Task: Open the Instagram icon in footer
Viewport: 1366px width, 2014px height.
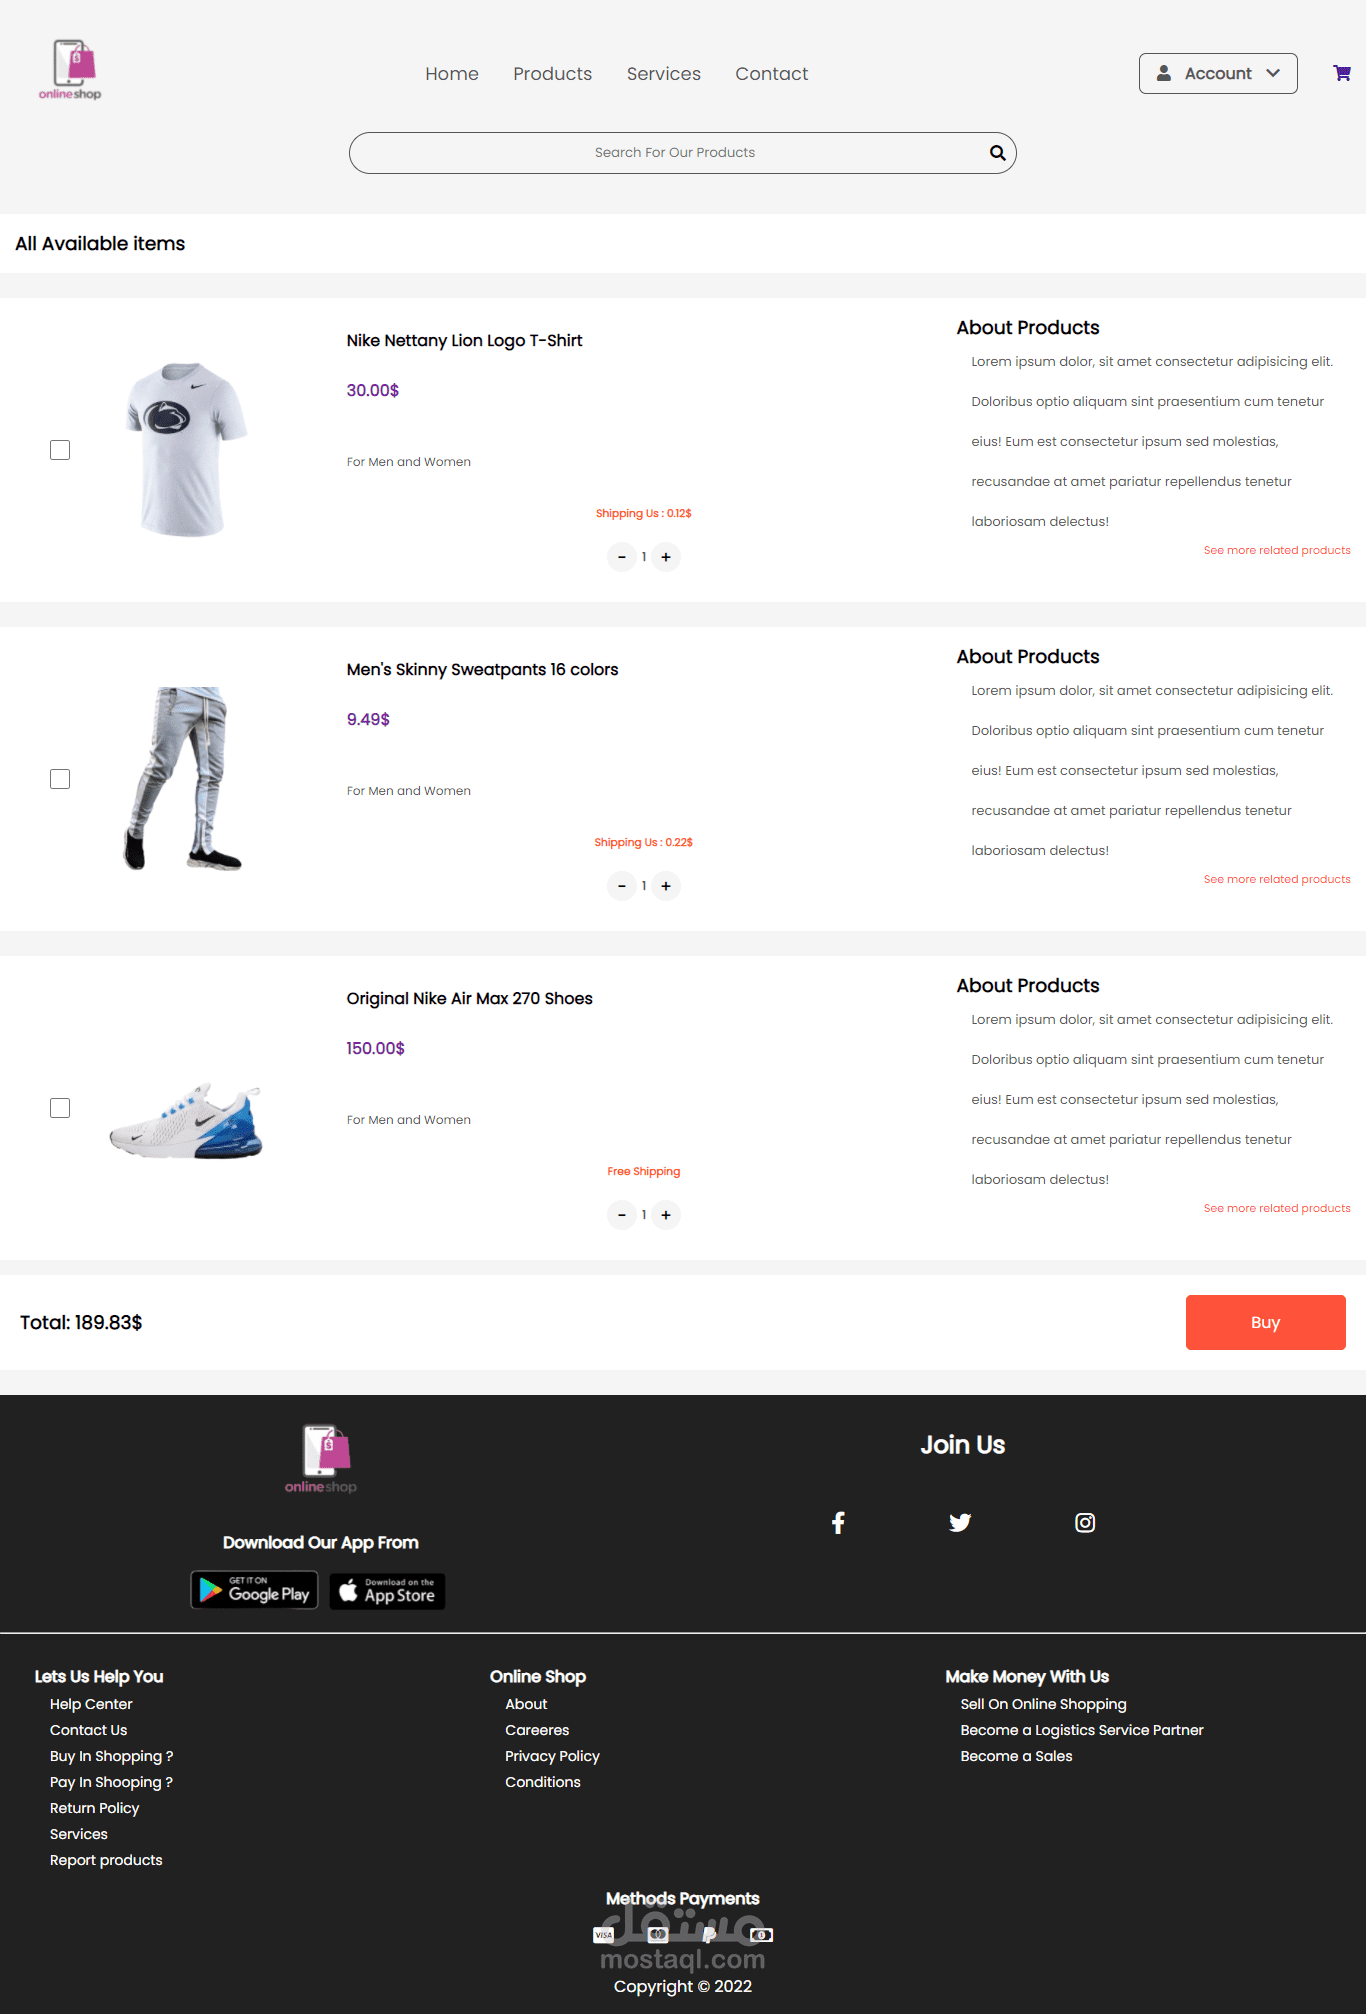Action: 1085,1522
